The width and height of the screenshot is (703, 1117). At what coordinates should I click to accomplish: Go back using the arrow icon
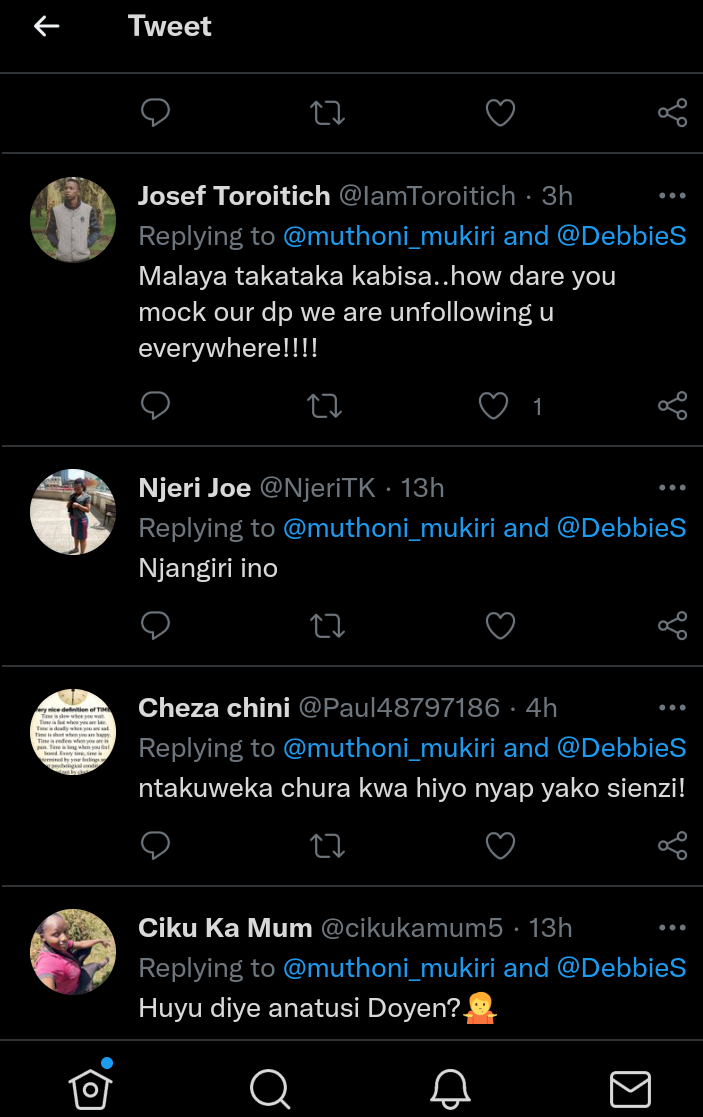point(46,27)
